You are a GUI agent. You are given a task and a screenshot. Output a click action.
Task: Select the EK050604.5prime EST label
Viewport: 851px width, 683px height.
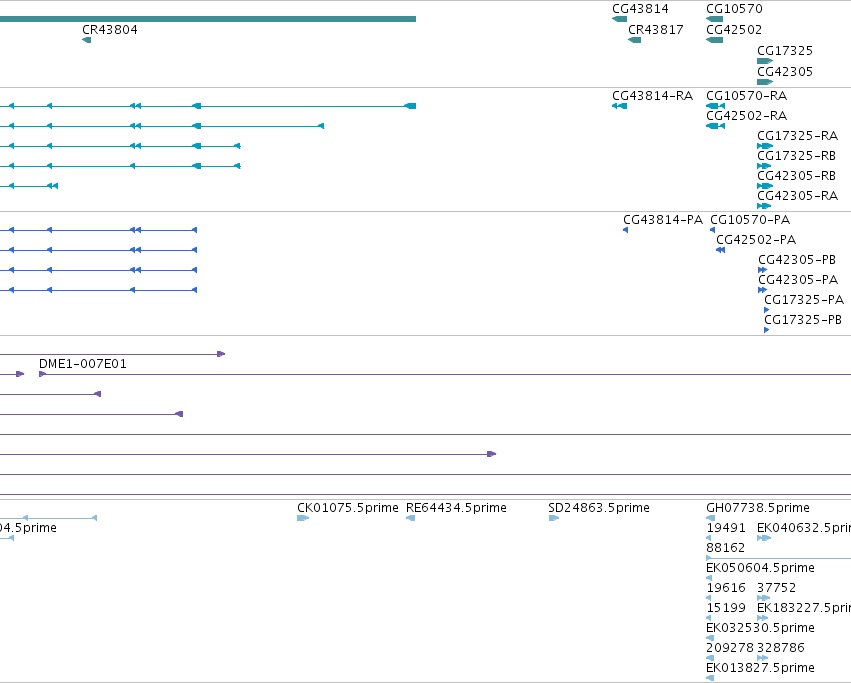click(760, 568)
